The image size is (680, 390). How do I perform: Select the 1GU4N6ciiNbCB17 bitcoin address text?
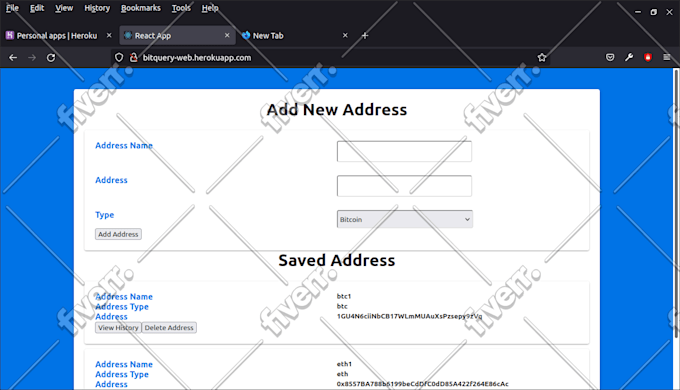click(409, 316)
